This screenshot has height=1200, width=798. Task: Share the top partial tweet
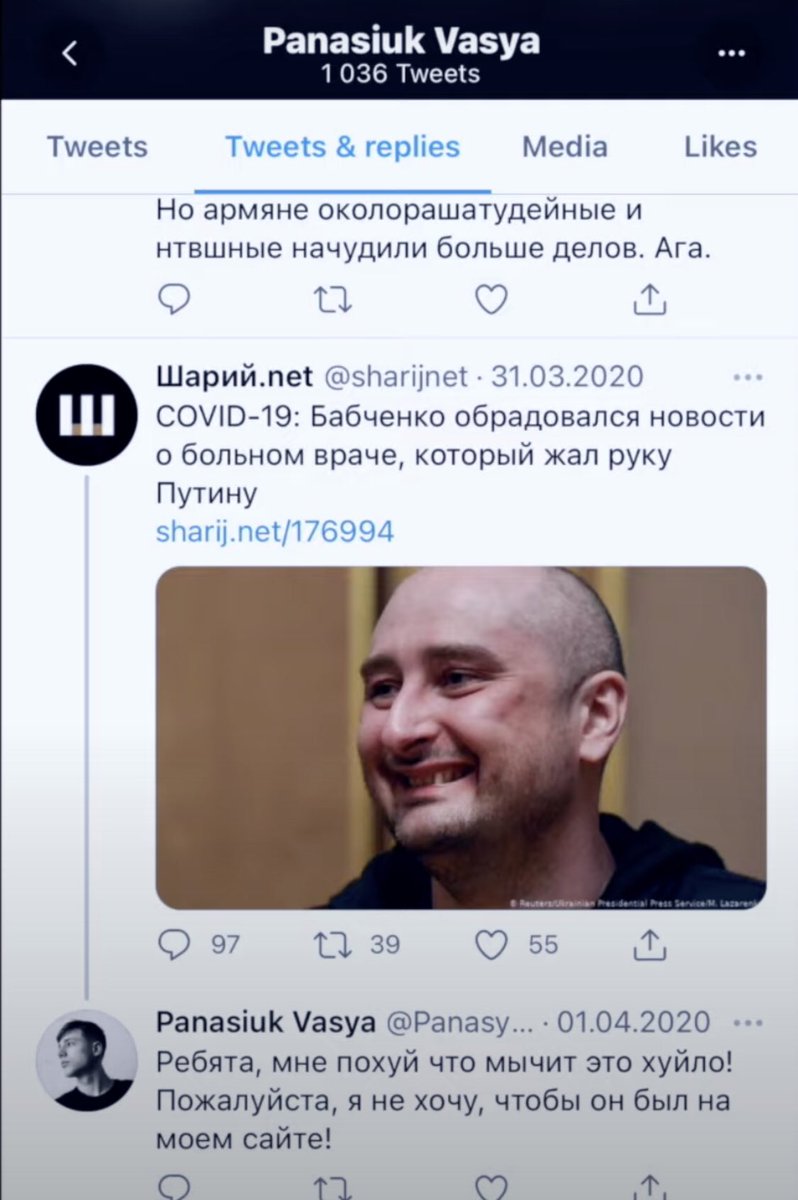pyautogui.click(x=650, y=298)
